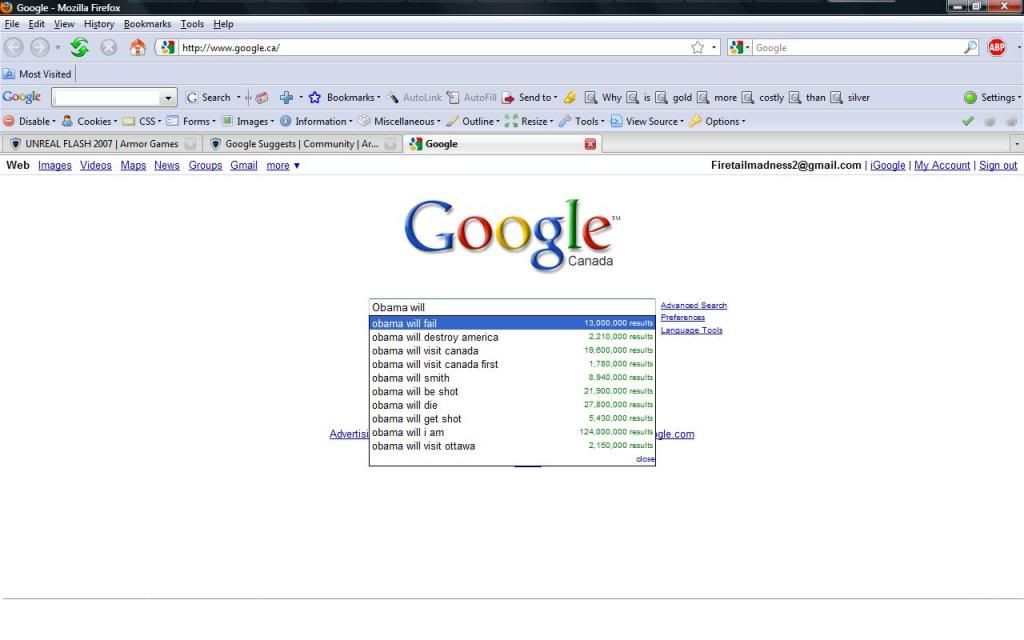Click the Most Visited bookmarks button

pyautogui.click(x=37, y=74)
